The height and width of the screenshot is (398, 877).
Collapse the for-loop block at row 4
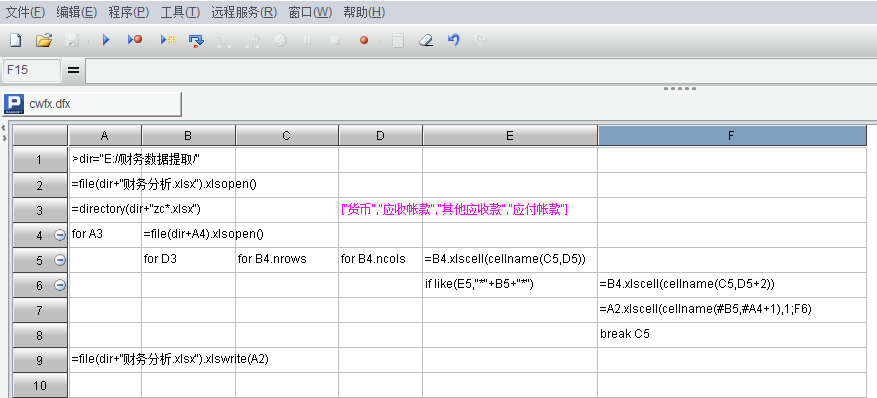(x=60, y=235)
